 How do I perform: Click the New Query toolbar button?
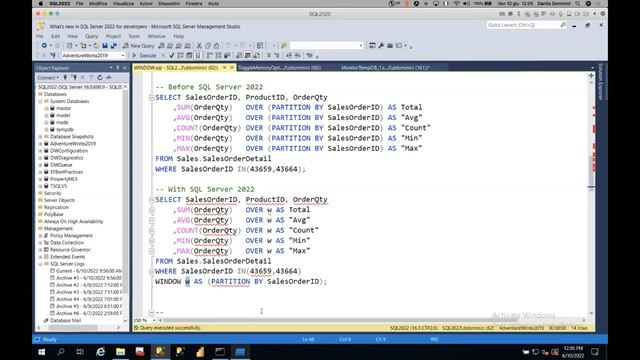tap(139, 46)
